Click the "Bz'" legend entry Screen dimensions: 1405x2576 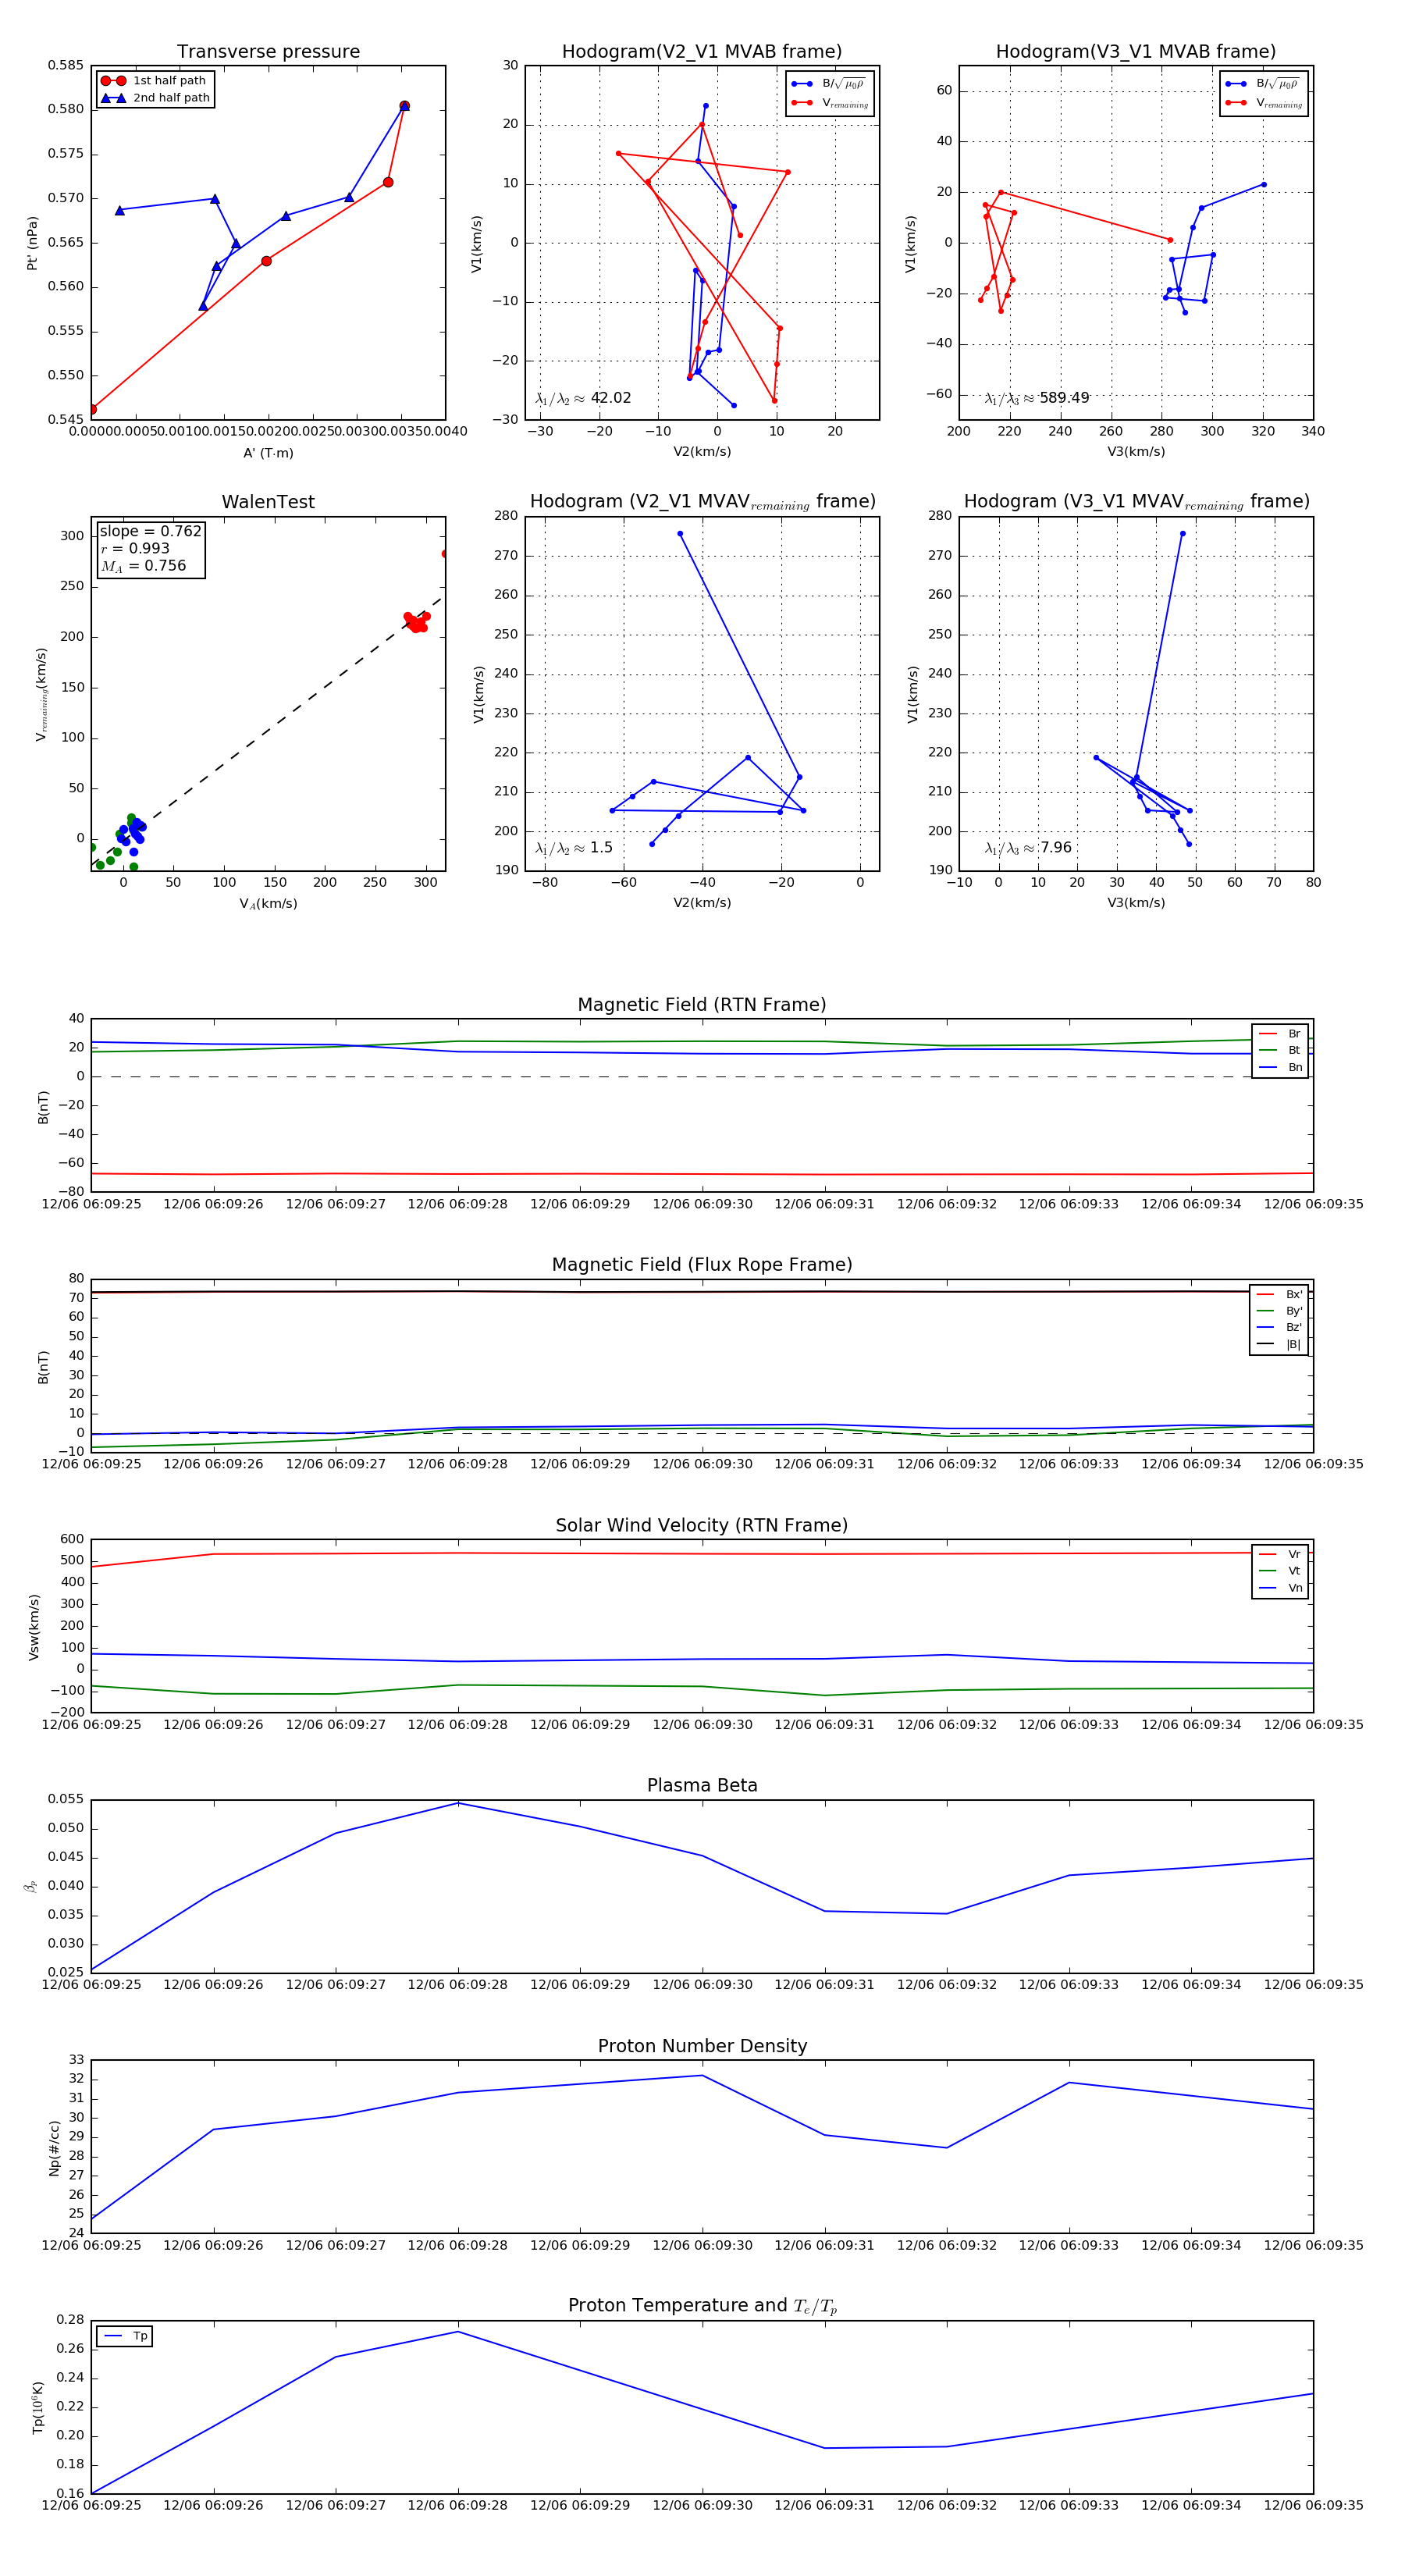point(1279,1328)
